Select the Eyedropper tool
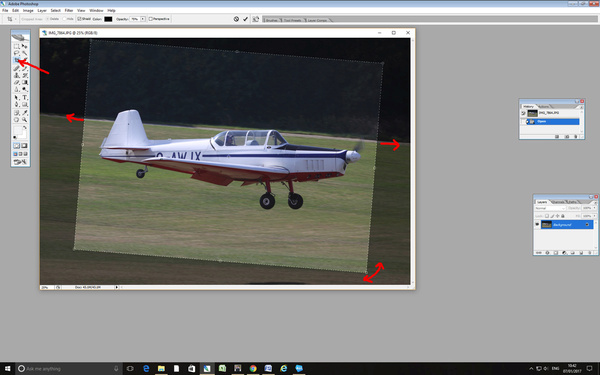The image size is (600, 375). click(24, 113)
